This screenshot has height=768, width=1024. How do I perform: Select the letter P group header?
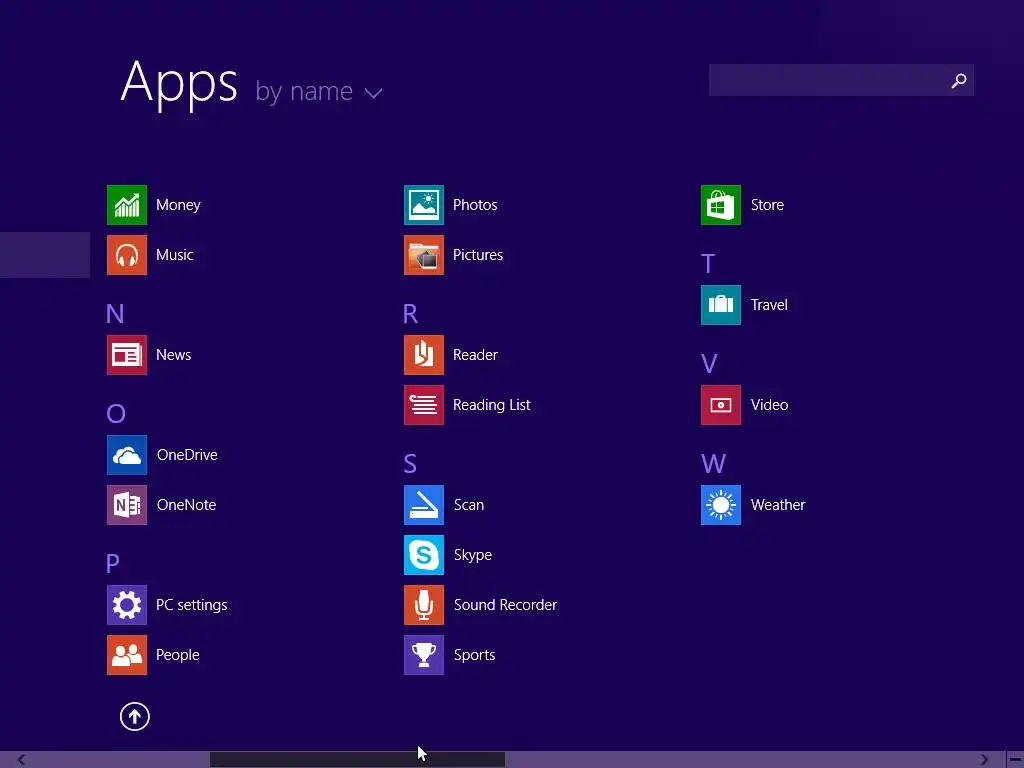point(112,564)
